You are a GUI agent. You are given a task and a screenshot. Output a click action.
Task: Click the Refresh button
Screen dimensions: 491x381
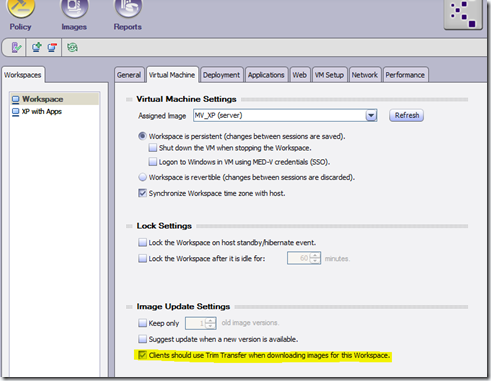tap(407, 116)
